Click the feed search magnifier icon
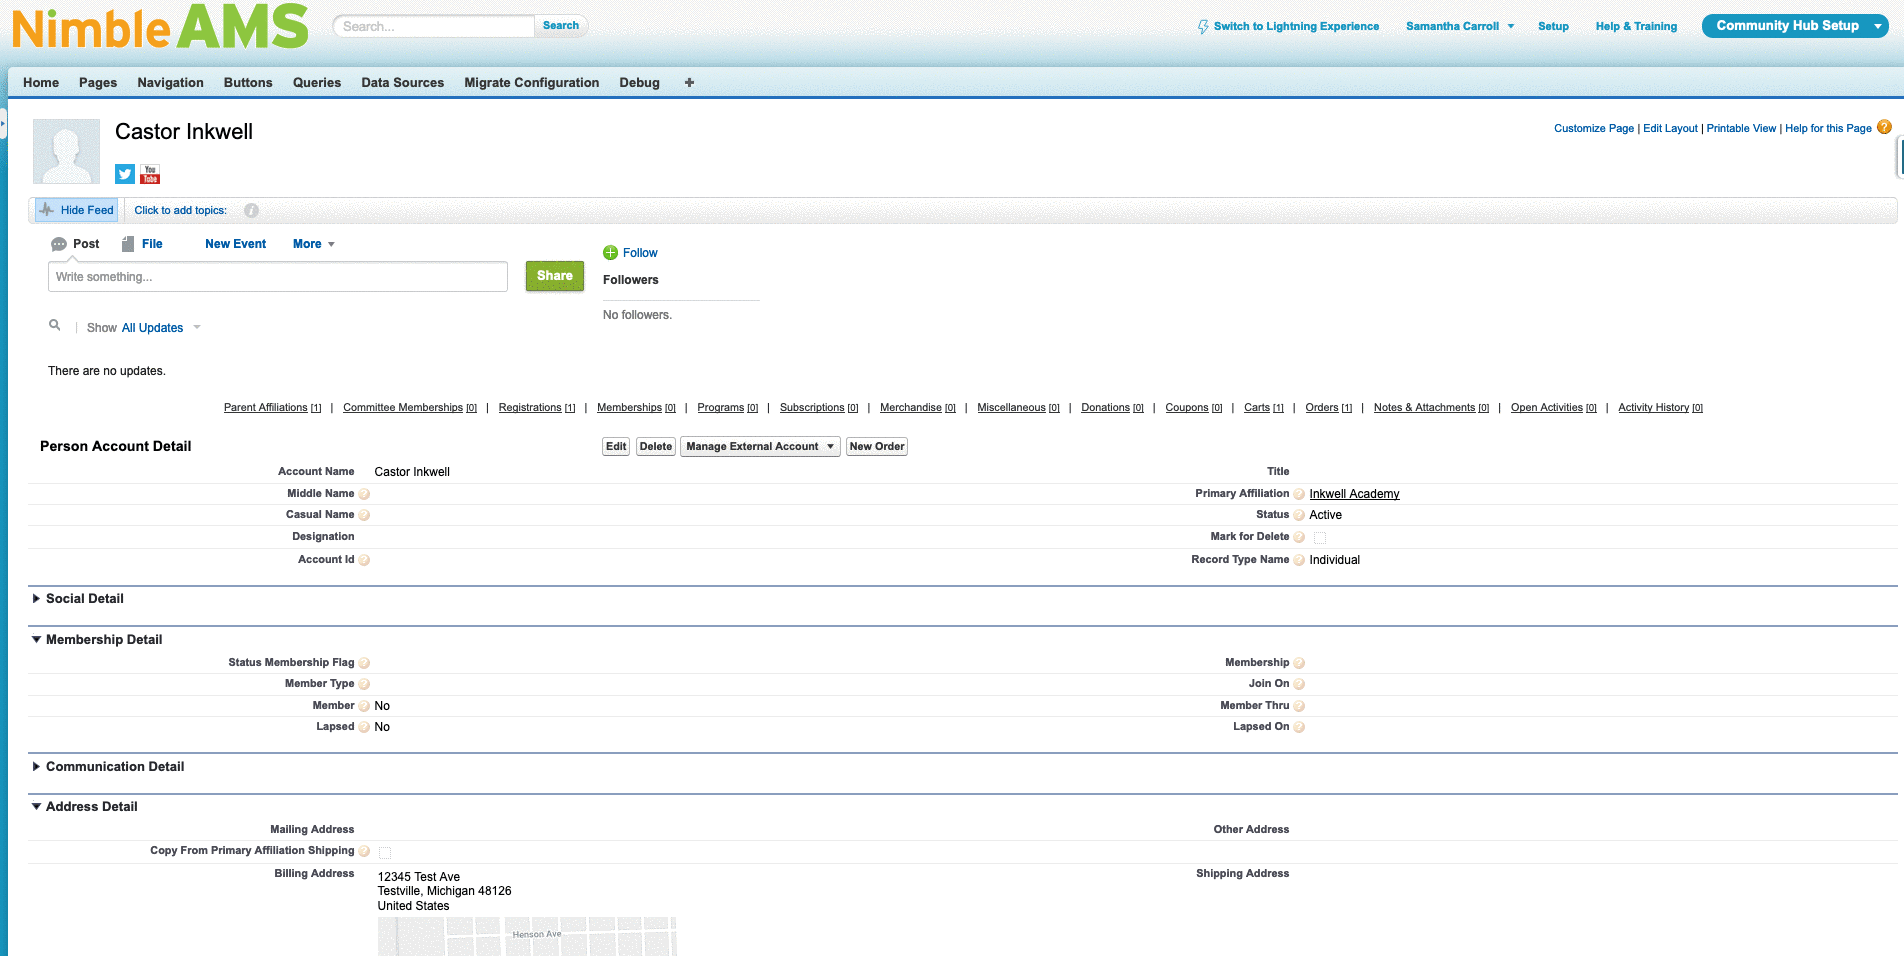 (x=55, y=325)
